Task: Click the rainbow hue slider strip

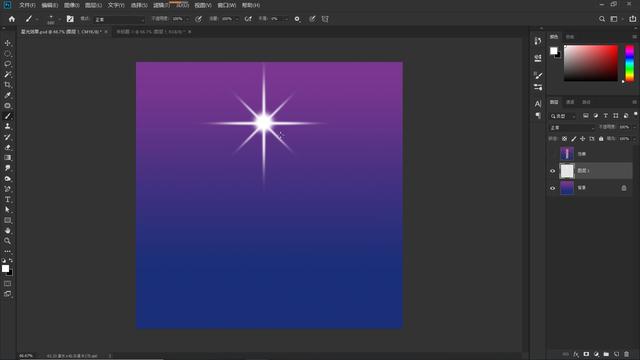Action: click(x=629, y=63)
